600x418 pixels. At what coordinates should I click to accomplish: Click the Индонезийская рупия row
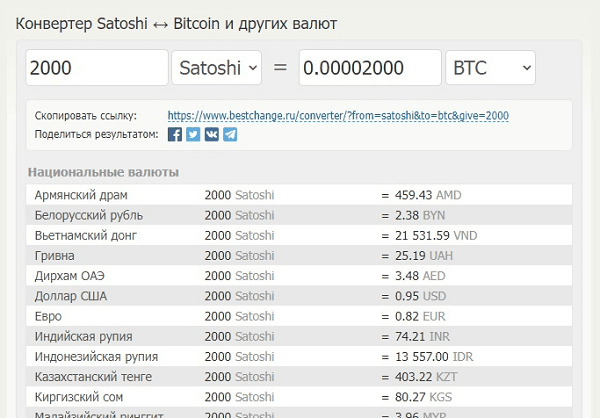point(299,357)
